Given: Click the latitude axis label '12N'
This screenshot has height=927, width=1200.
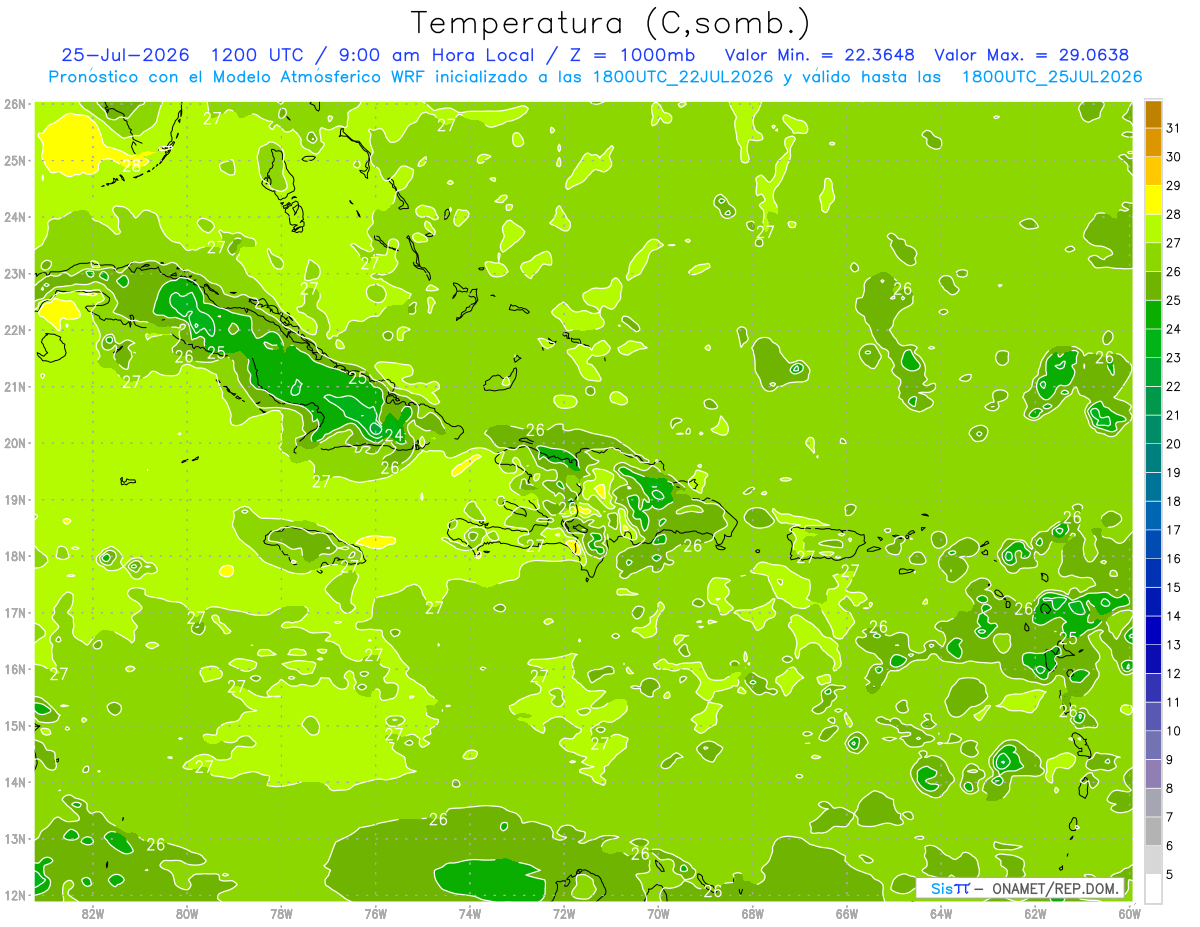Looking at the screenshot, I should [14, 895].
